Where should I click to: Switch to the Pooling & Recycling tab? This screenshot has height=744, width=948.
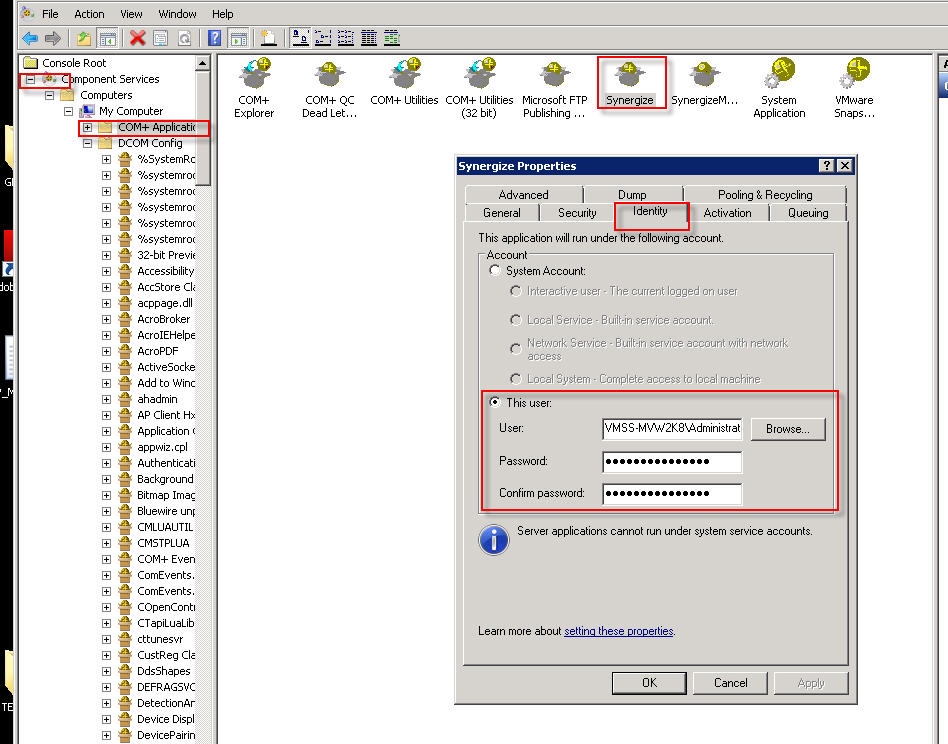pyautogui.click(x=765, y=195)
